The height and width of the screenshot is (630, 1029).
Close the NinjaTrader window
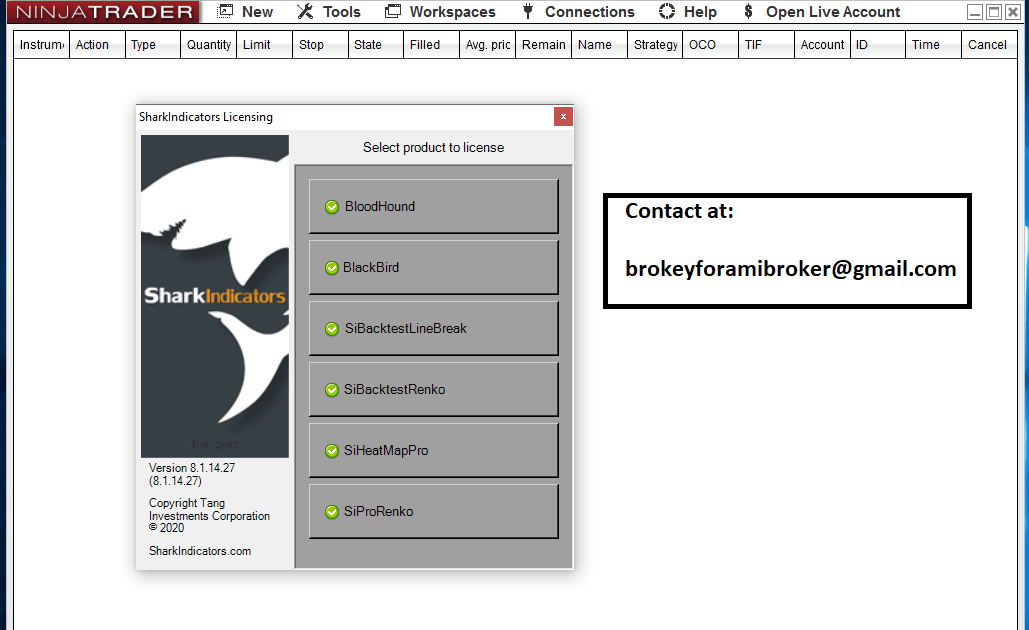point(1013,12)
